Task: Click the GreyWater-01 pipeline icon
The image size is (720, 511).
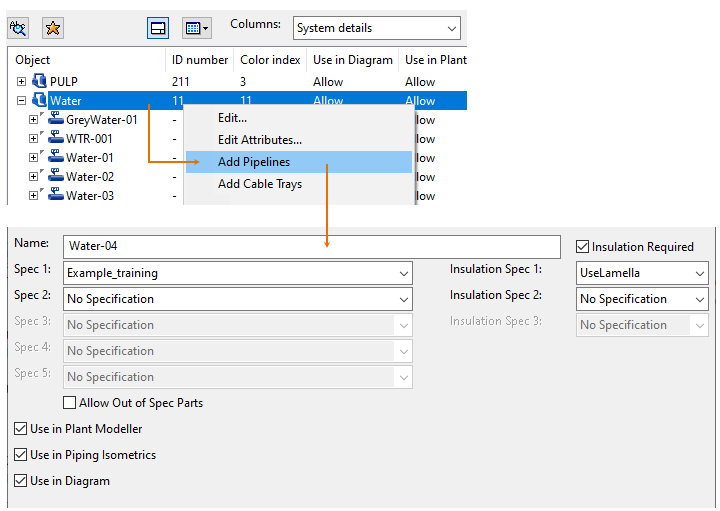Action: pos(56,120)
